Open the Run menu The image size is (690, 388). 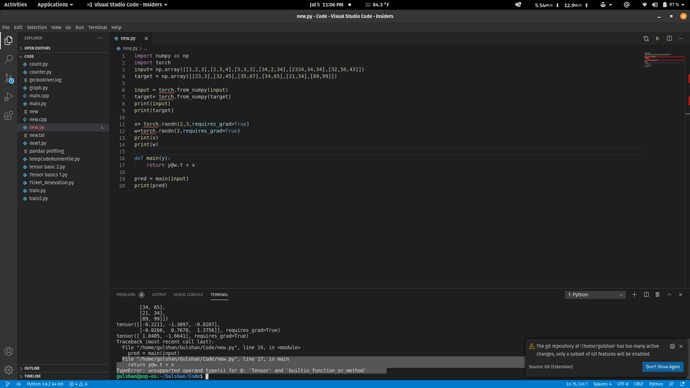click(x=79, y=27)
